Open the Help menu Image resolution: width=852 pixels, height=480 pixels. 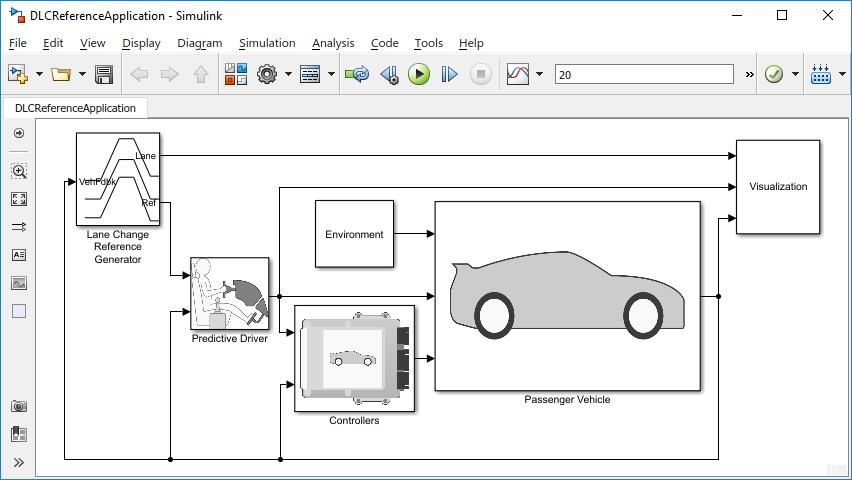pos(471,43)
